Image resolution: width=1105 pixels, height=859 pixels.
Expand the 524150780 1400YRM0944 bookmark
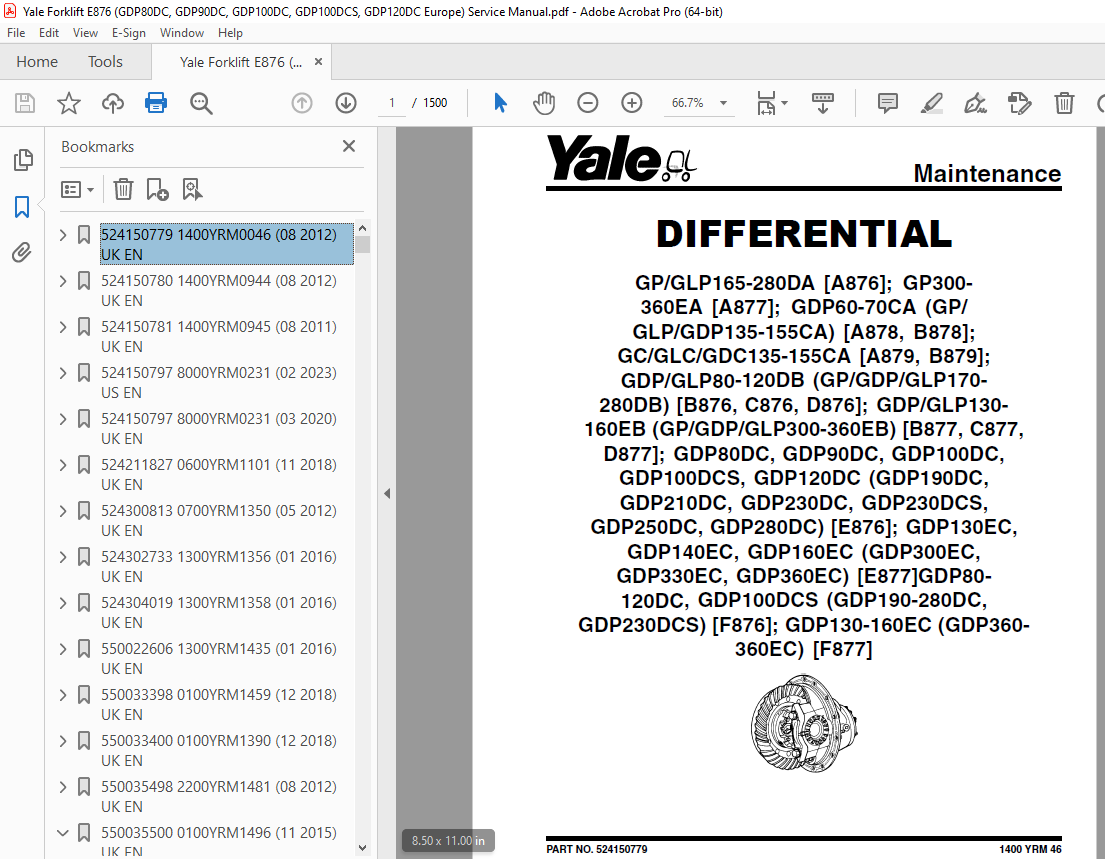coord(63,281)
